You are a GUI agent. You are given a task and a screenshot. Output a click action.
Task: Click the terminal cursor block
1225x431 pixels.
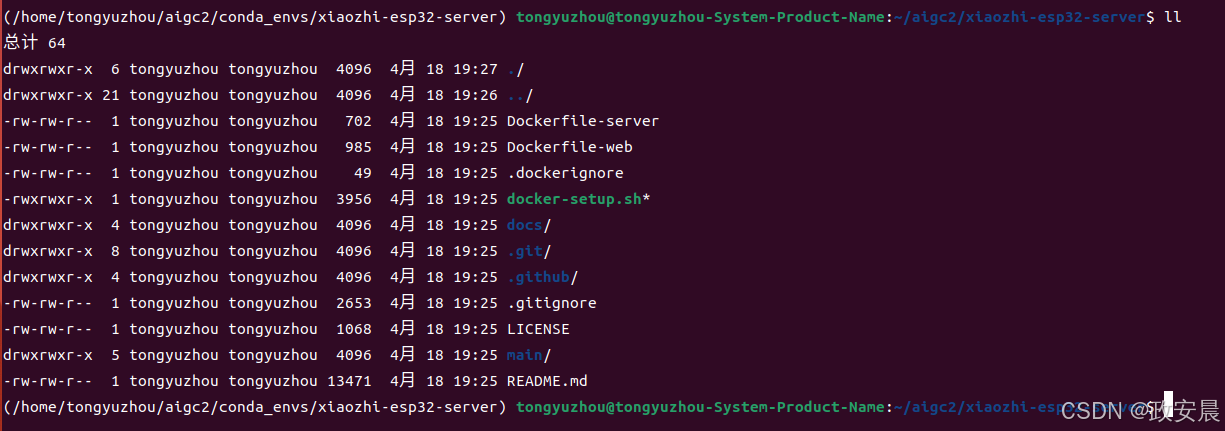pos(1167,405)
